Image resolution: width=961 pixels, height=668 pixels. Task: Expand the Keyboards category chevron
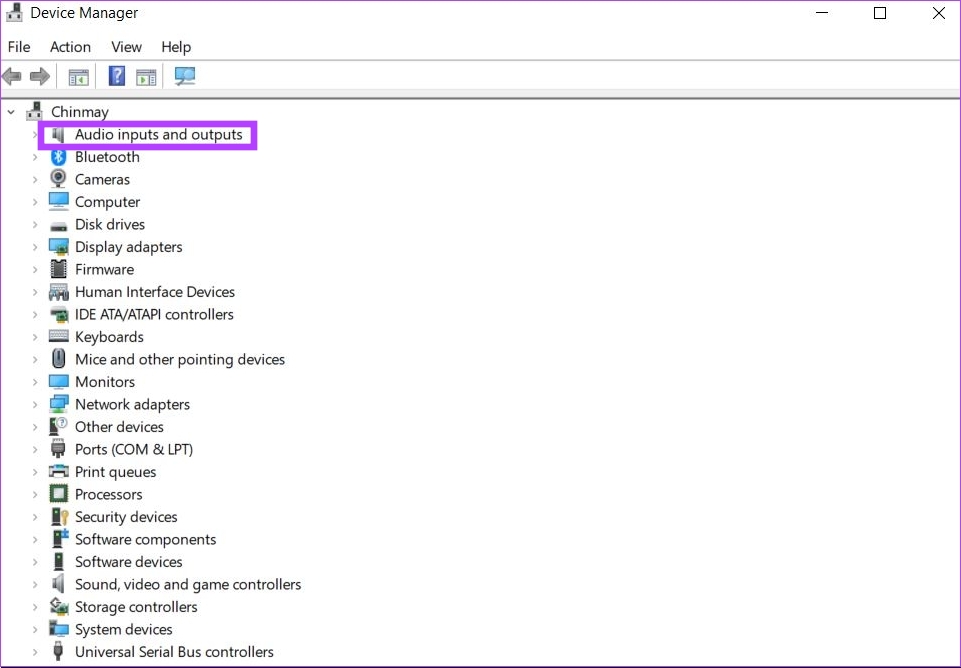(35, 337)
